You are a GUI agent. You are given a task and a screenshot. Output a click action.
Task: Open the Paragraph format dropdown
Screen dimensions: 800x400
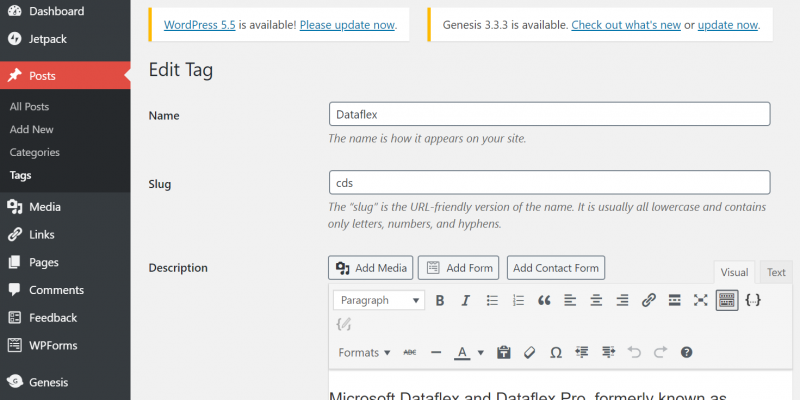click(379, 301)
